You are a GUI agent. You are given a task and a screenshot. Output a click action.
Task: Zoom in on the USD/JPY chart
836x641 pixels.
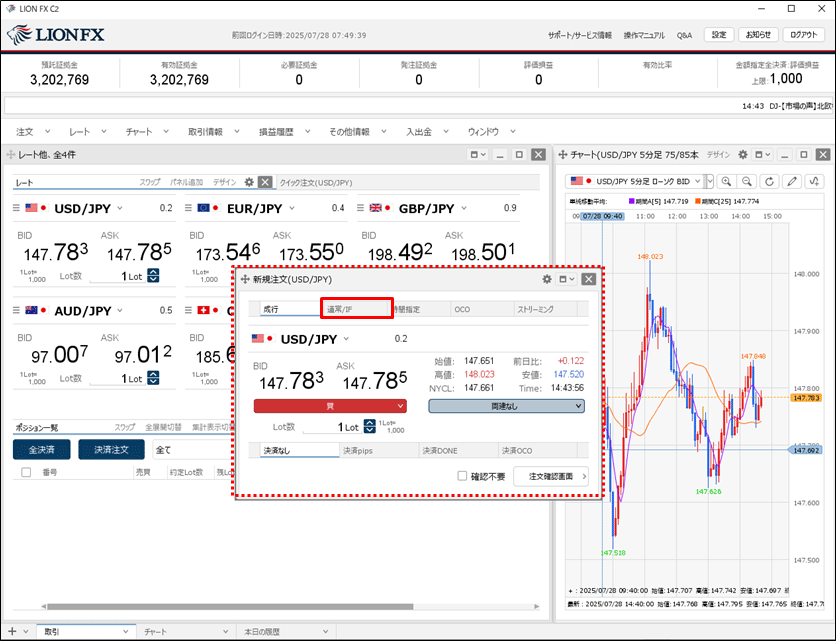point(726,181)
